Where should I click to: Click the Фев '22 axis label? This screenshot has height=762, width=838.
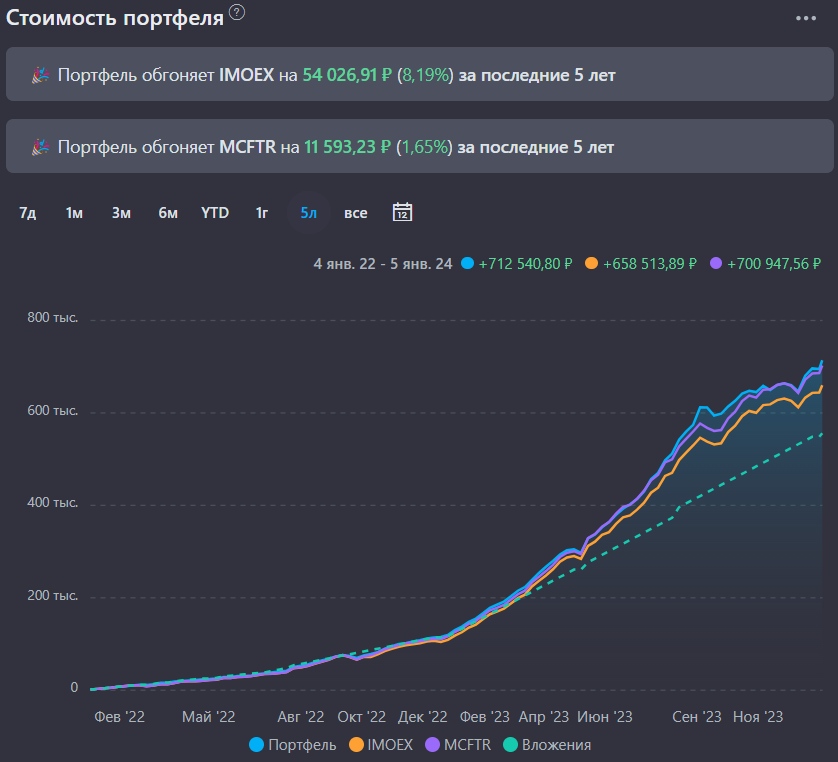(120, 717)
